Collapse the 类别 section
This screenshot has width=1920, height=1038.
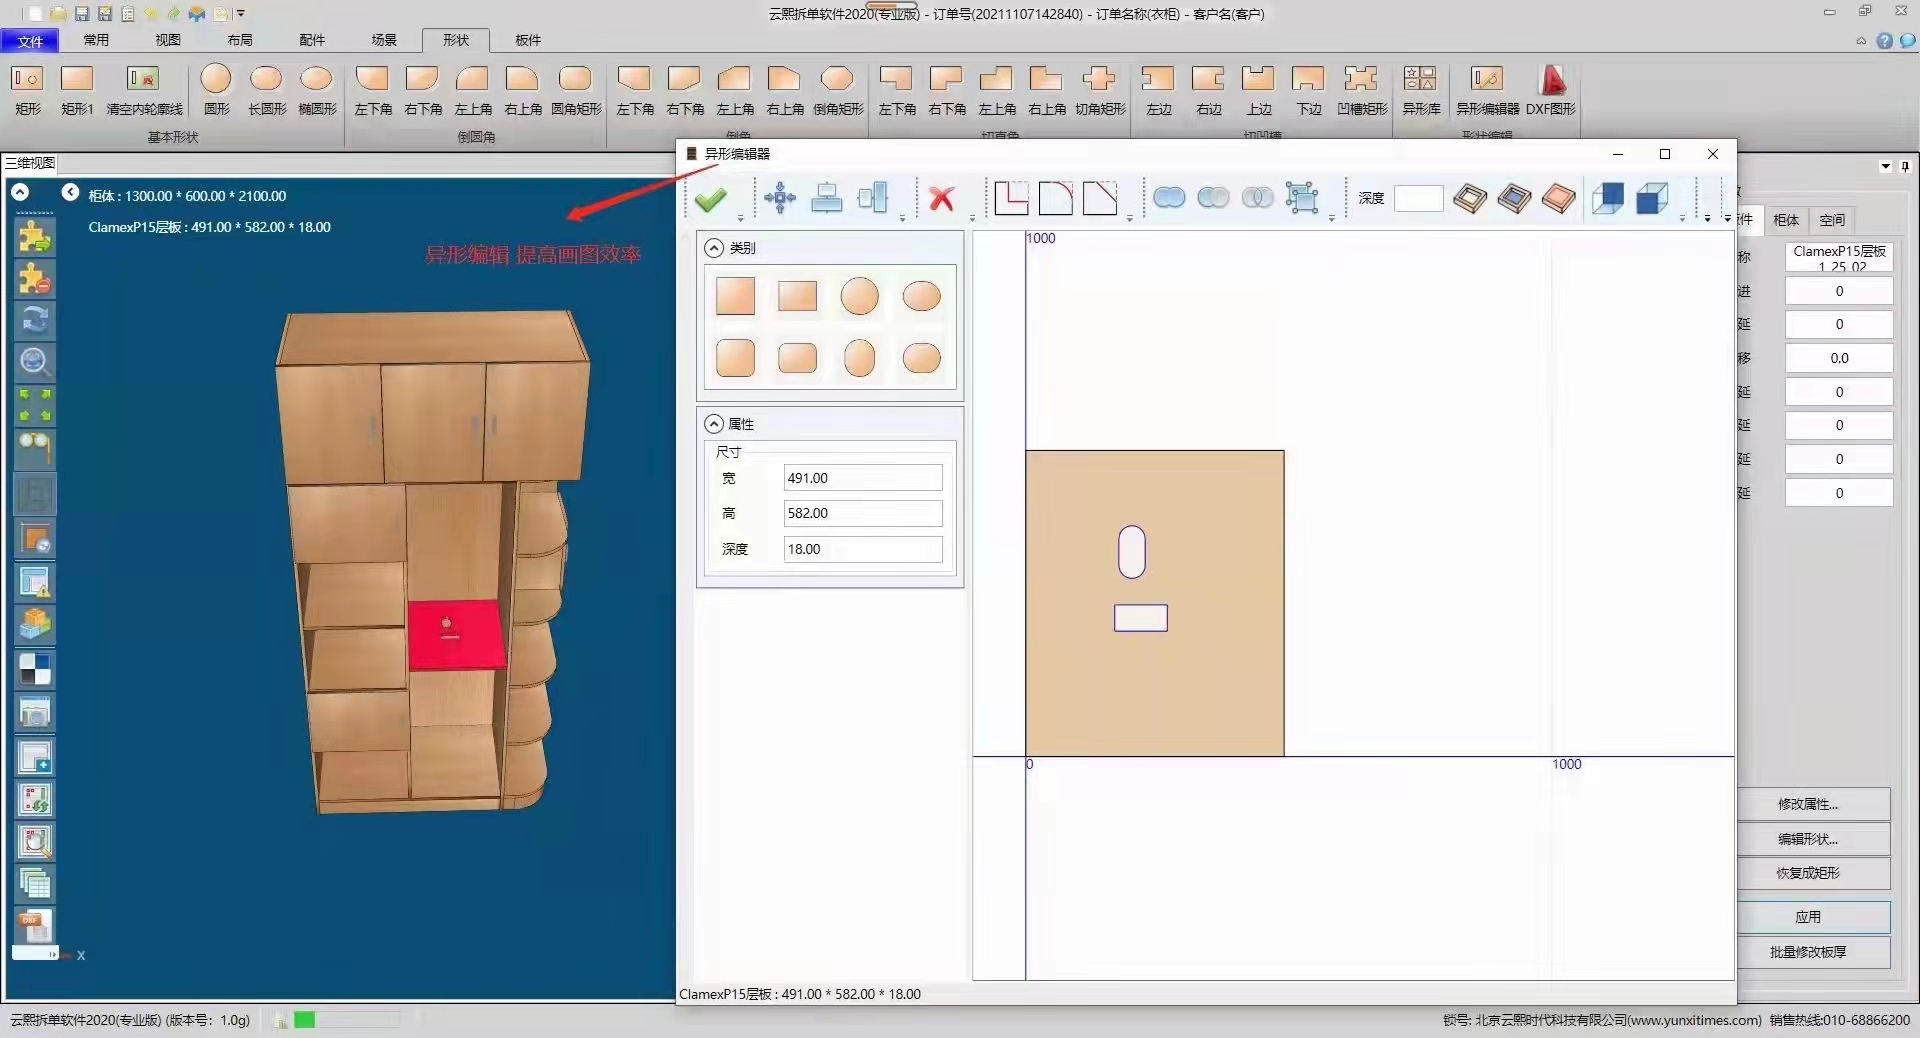point(714,248)
